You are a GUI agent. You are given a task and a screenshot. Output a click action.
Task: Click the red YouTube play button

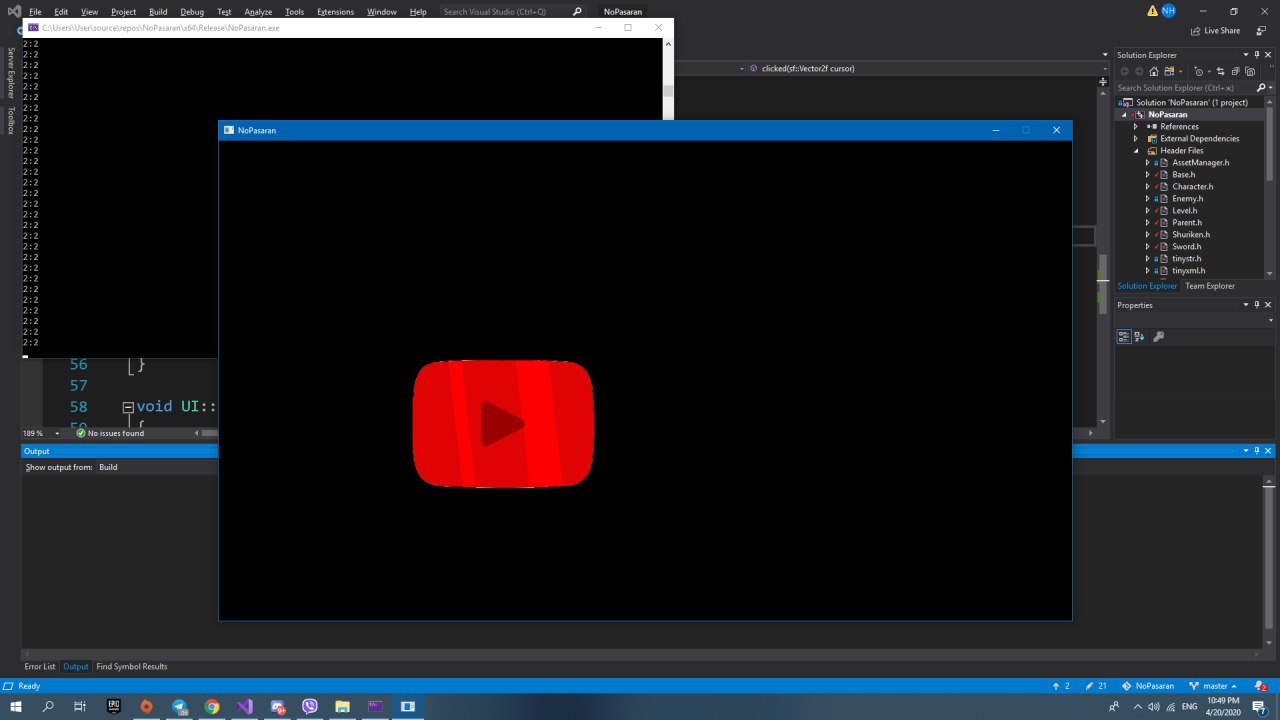[x=503, y=424]
